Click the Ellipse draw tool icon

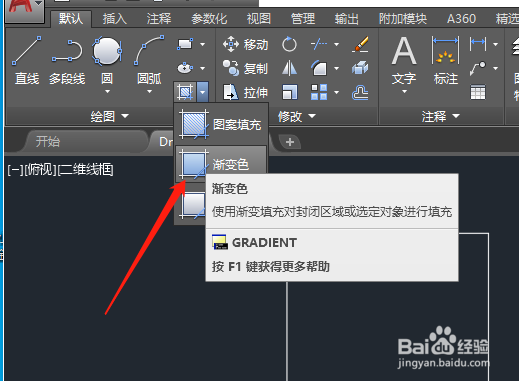coord(185,68)
